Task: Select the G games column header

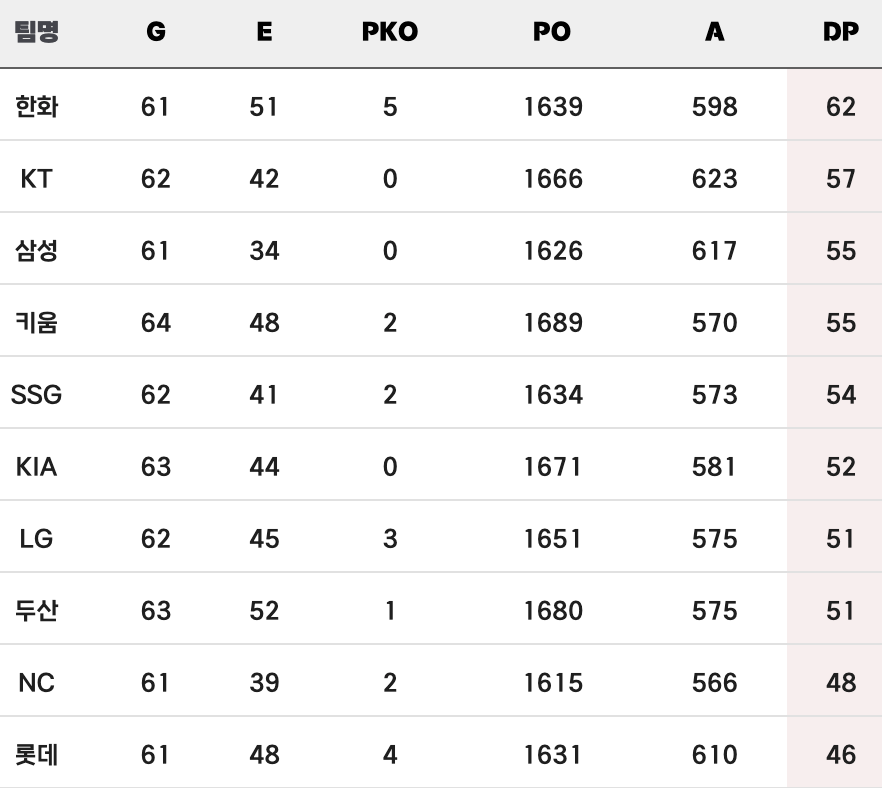Action: click(x=156, y=31)
